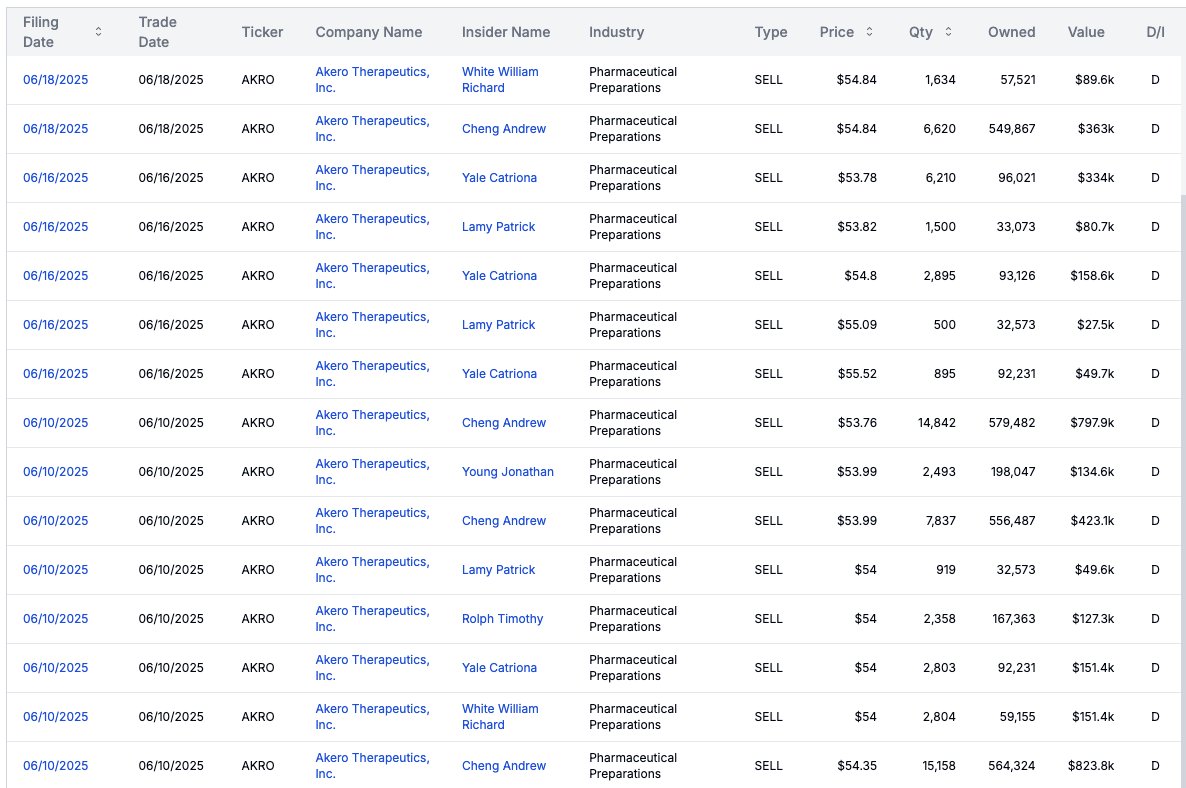Click SELL type in Rolph Timothy row
Screen dimensions: 1186x788
(x=768, y=619)
